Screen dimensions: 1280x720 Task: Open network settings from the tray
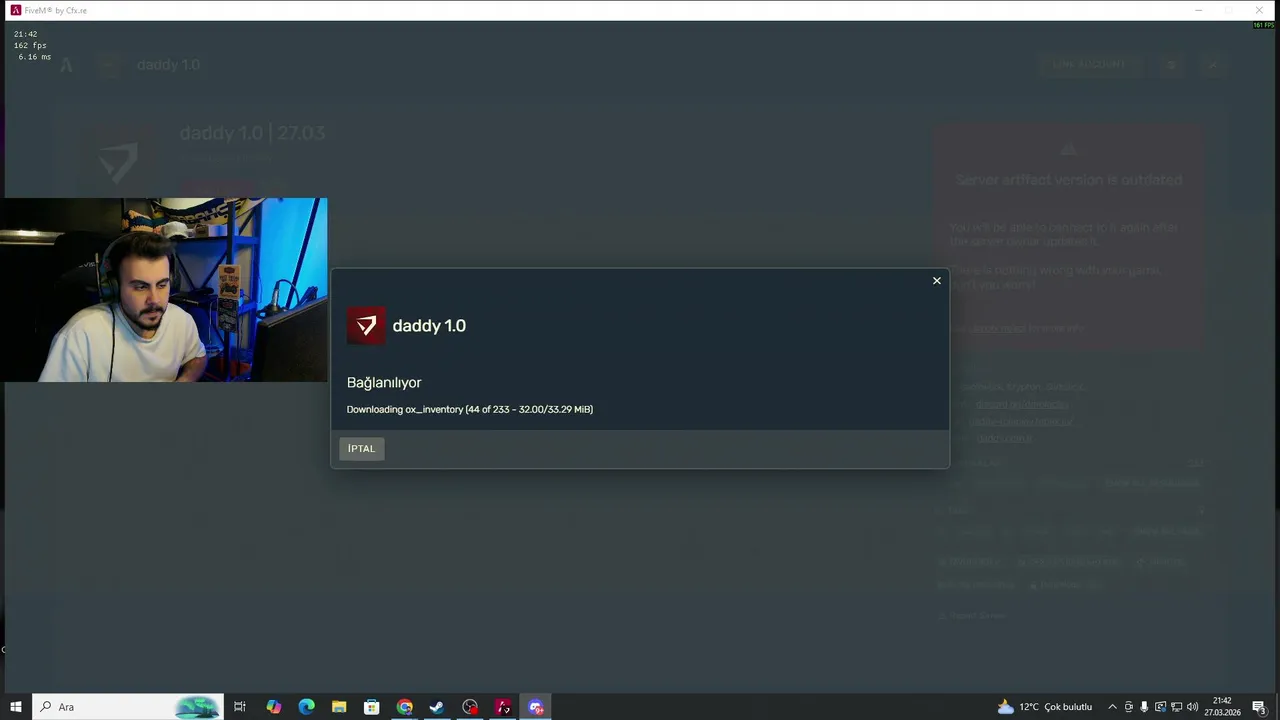[1176, 707]
